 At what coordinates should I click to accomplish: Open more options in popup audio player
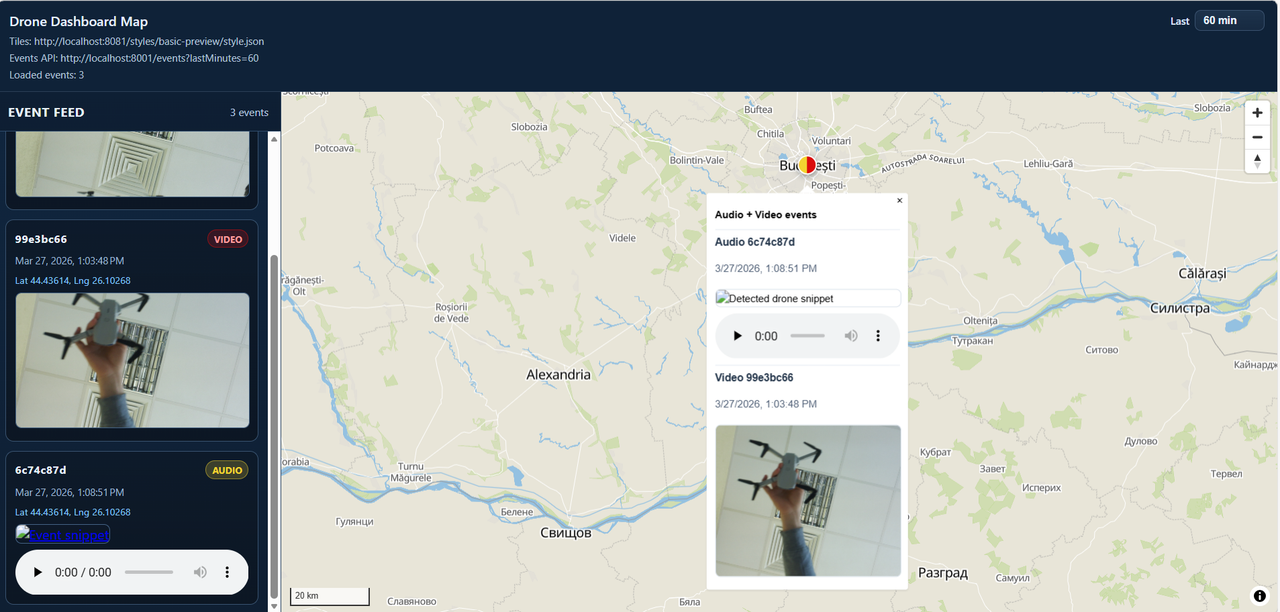tap(878, 336)
